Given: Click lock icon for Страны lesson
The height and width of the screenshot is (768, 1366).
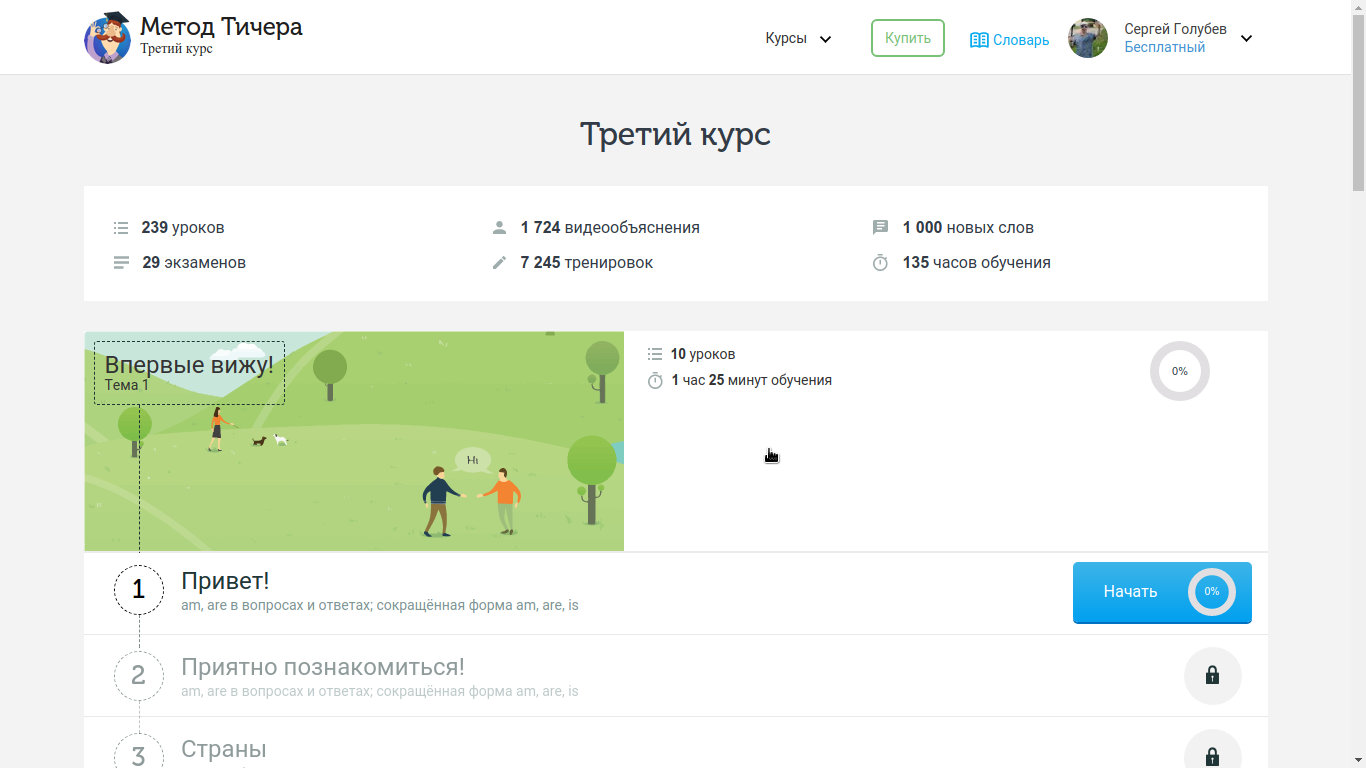Looking at the screenshot, I should tap(1212, 755).
